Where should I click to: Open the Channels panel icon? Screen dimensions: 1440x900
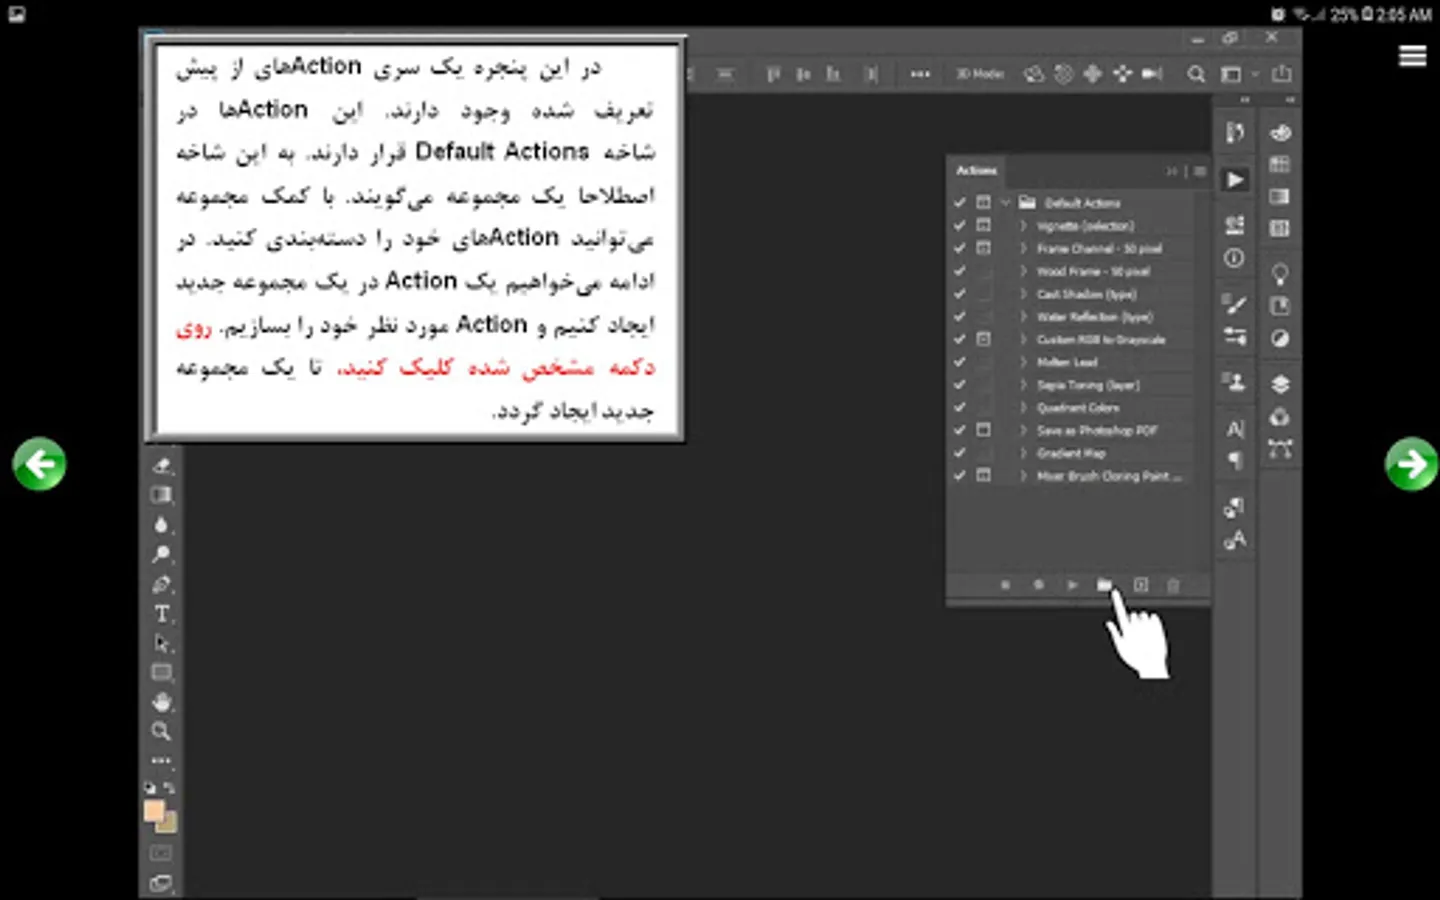pos(1280,417)
